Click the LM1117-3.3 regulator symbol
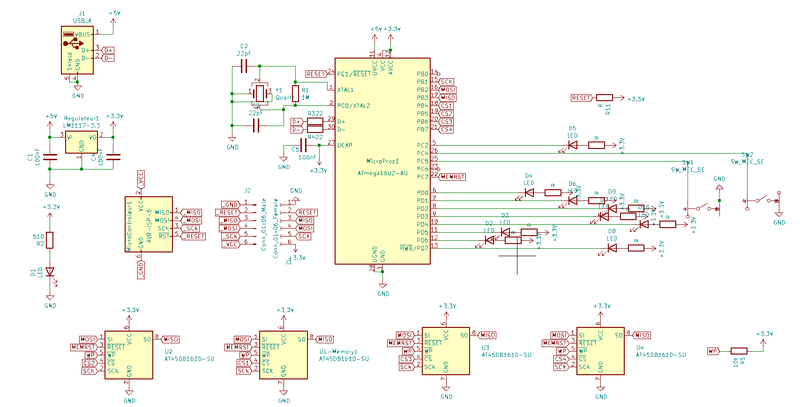This screenshot has height=407, width=800. coord(79,142)
